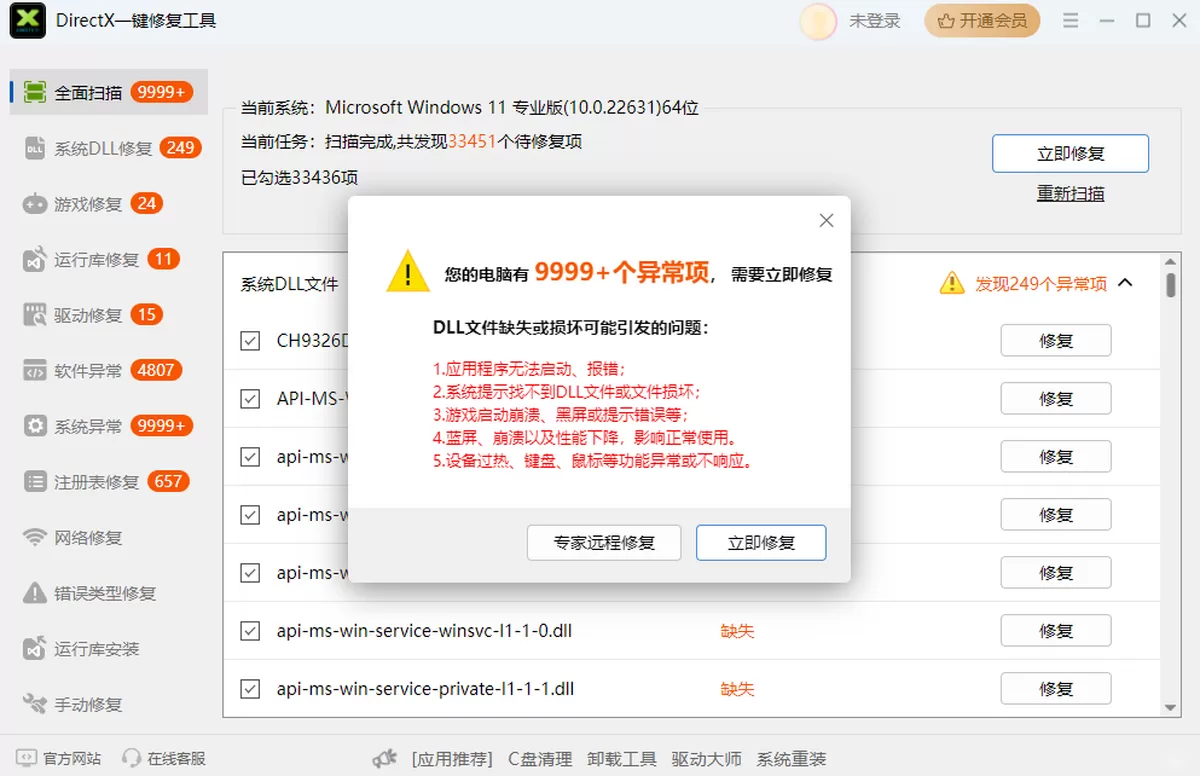The image size is (1200, 776).
Task: Switch to 驱动修复 section
Action: point(108,315)
